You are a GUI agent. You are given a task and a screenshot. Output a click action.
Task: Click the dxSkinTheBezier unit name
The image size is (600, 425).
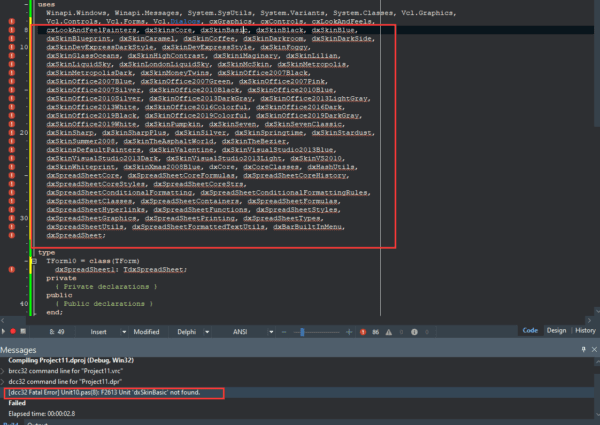click(x=254, y=142)
